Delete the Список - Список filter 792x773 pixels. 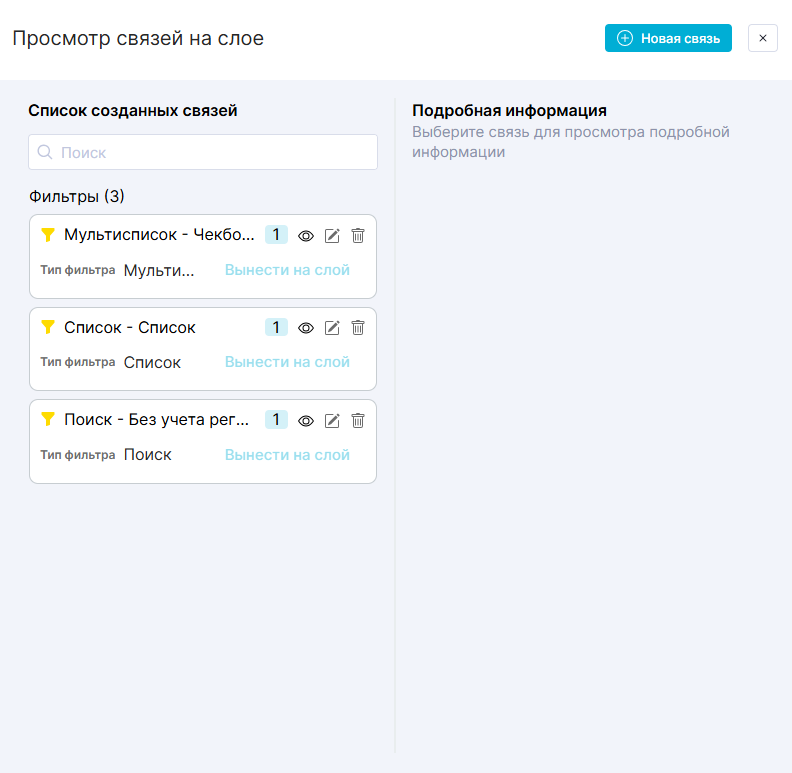358,328
